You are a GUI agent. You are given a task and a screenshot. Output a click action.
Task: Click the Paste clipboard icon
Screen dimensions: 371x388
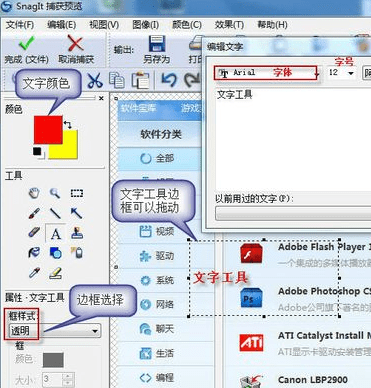[140, 81]
